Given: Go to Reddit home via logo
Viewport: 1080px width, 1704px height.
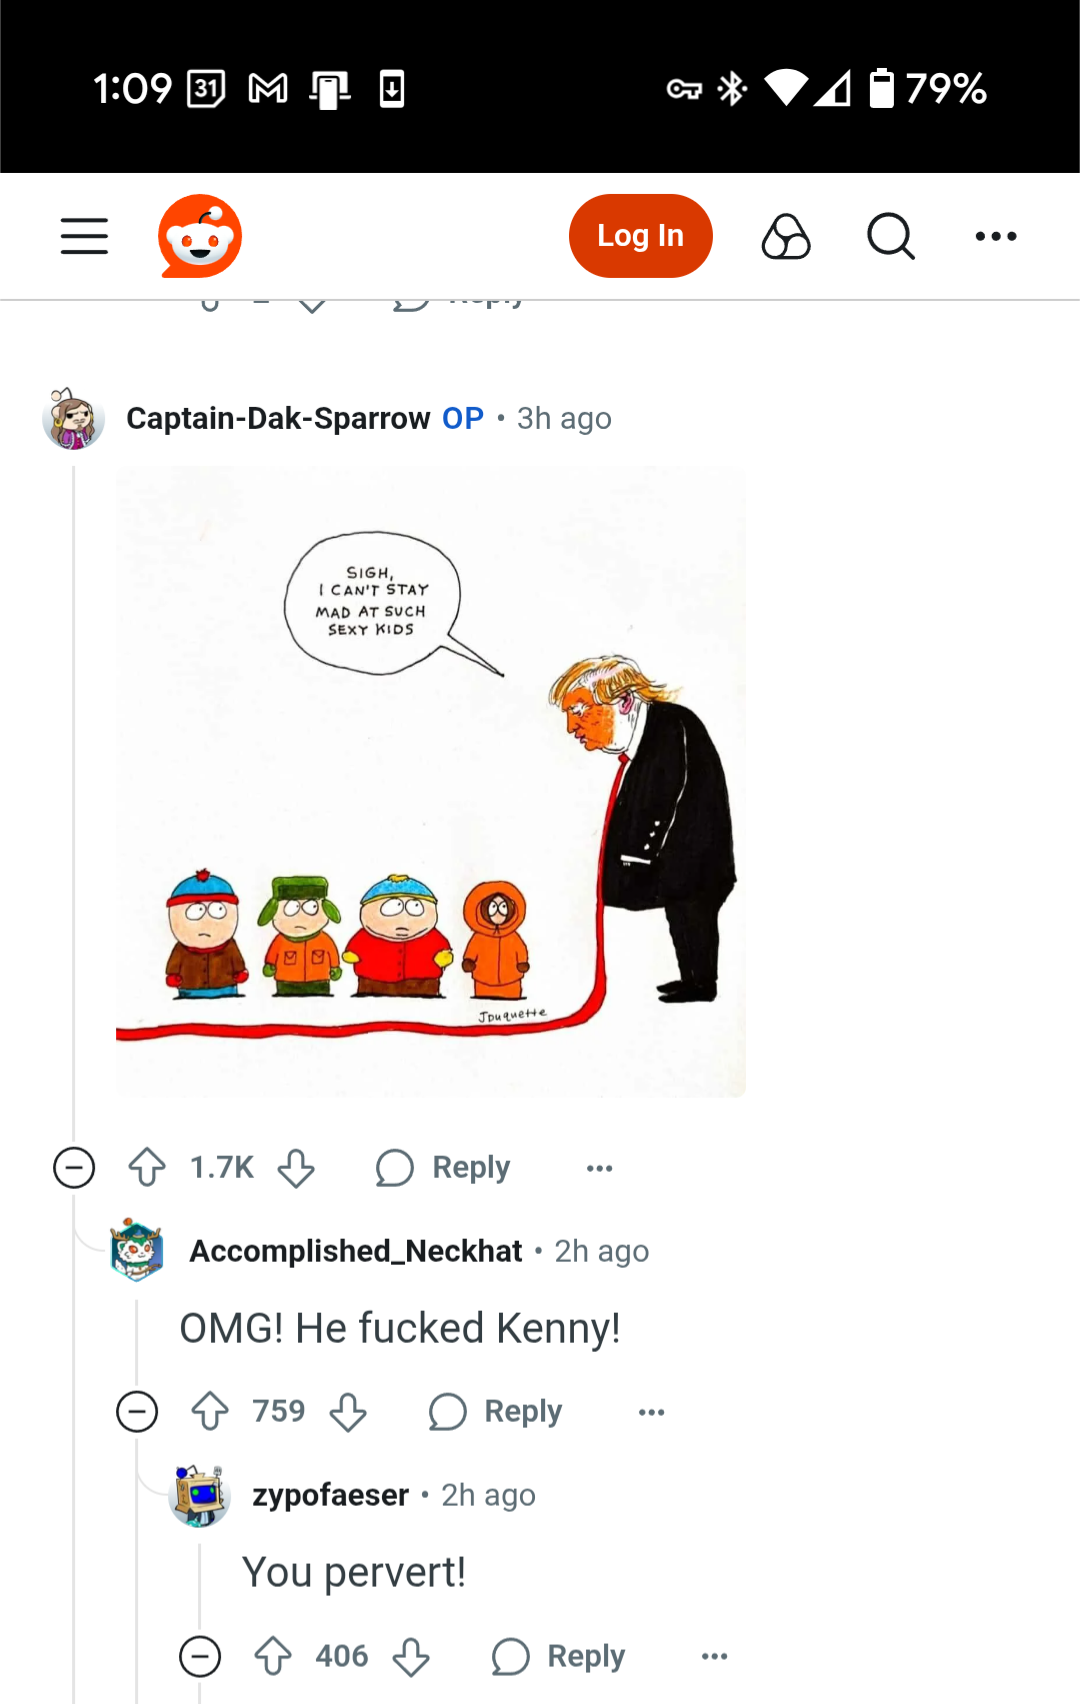Looking at the screenshot, I should (200, 236).
